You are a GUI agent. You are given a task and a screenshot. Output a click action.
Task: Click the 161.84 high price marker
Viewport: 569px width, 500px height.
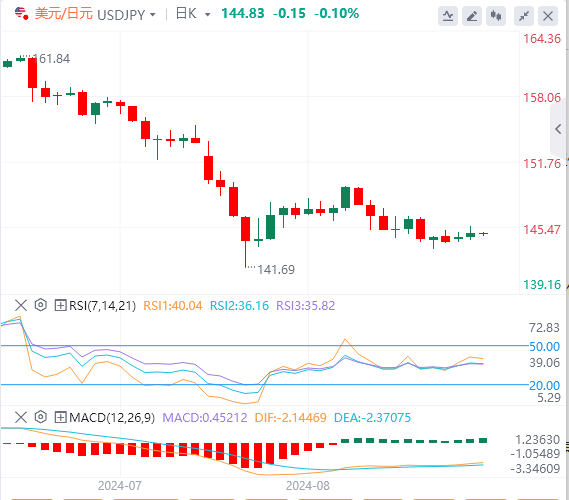pyautogui.click(x=51, y=59)
